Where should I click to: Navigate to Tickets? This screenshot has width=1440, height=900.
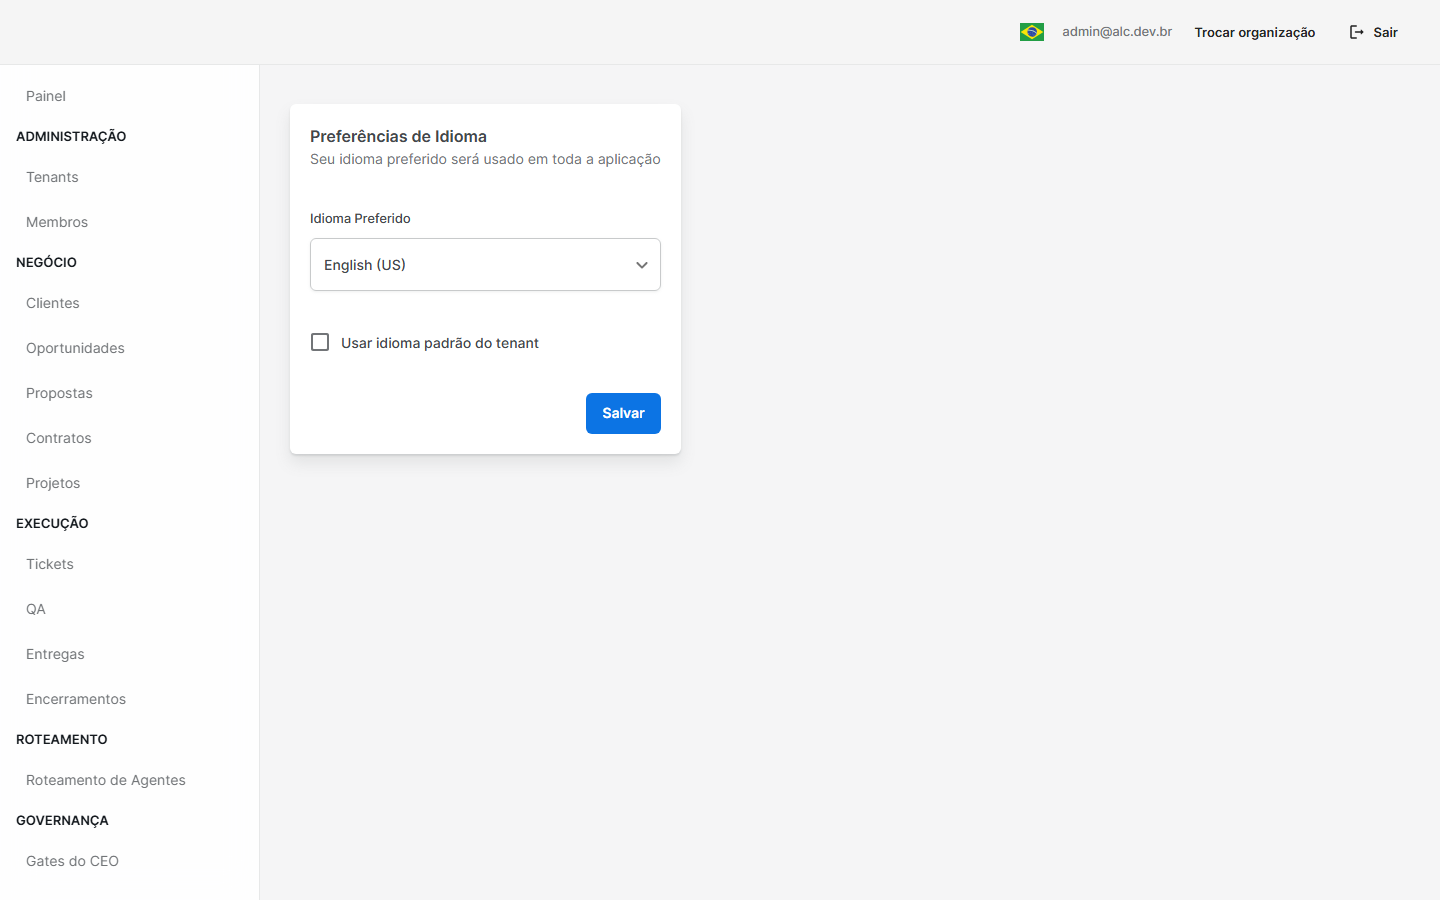tap(50, 564)
